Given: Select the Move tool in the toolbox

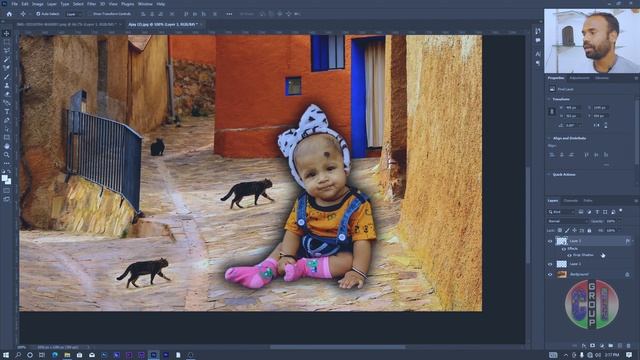Looking at the screenshot, I should click(x=7, y=33).
